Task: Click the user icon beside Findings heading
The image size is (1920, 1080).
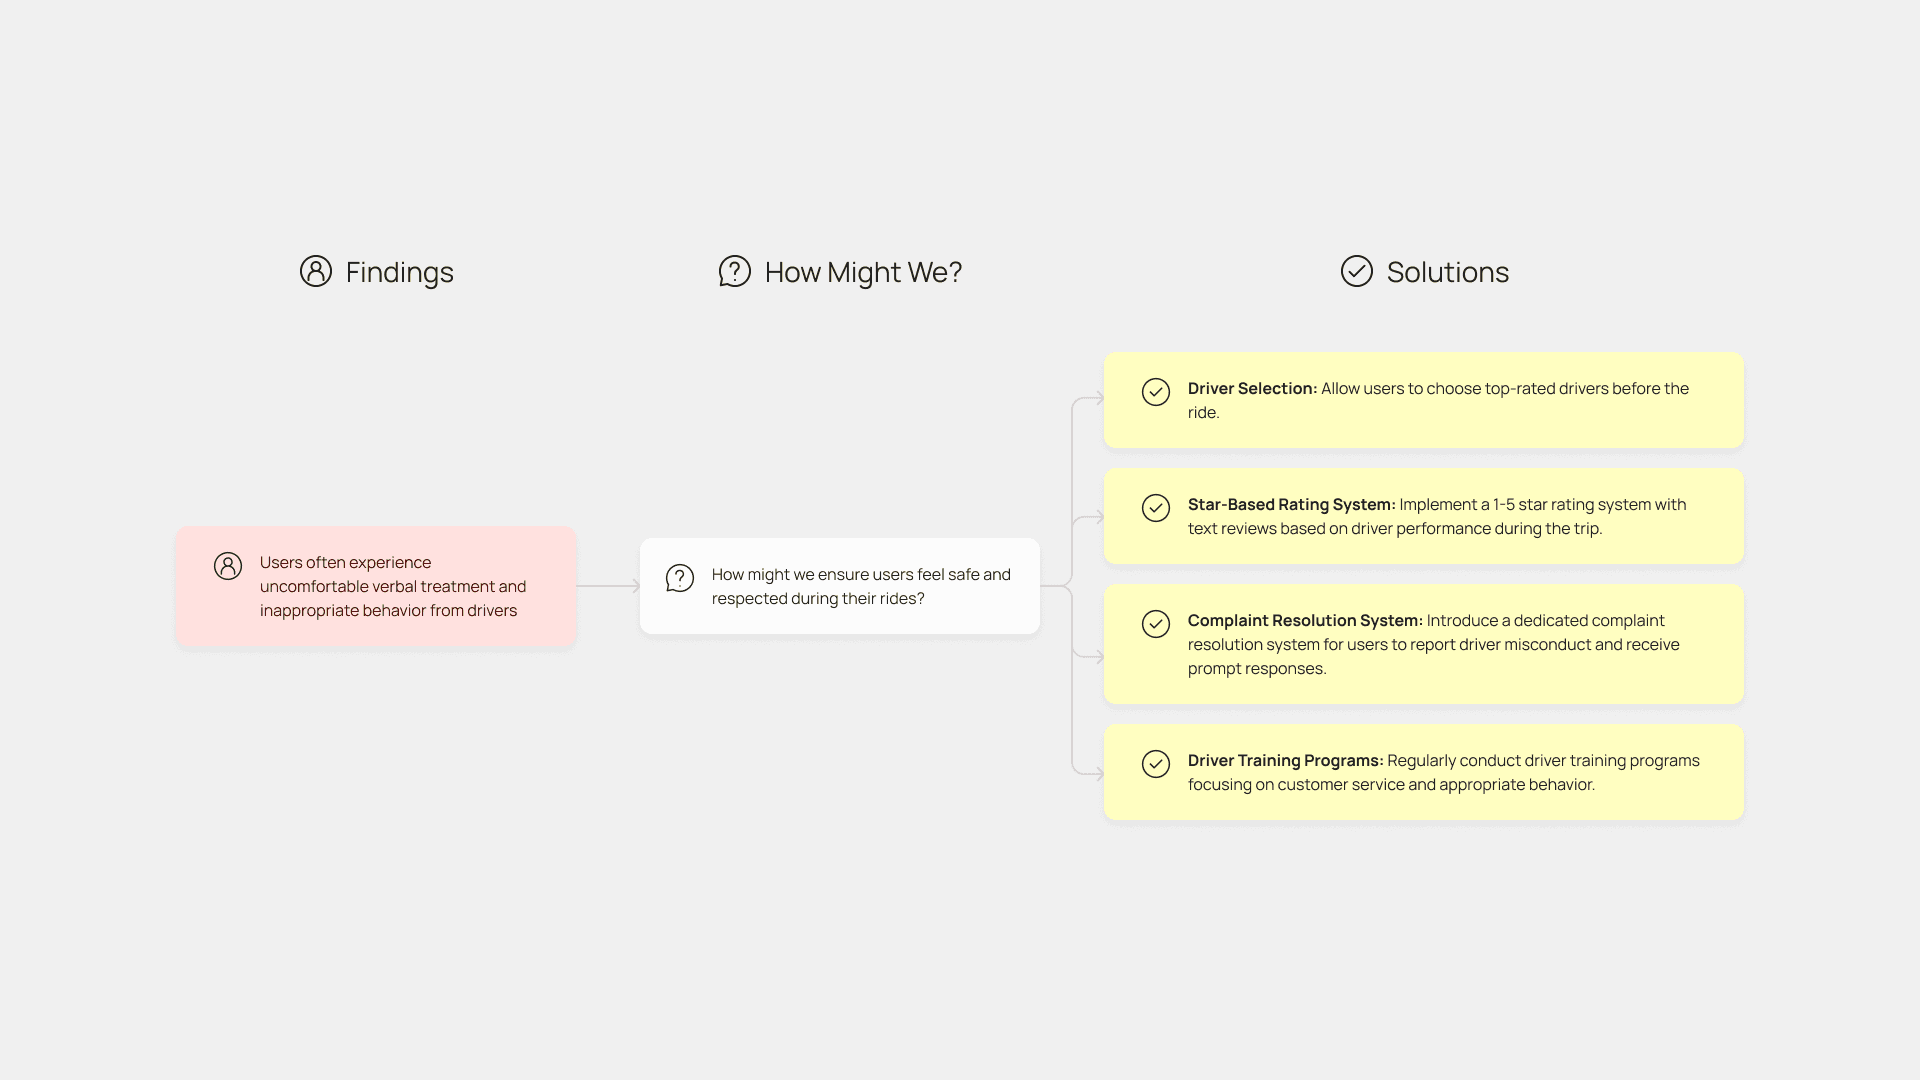Action: 316,271
